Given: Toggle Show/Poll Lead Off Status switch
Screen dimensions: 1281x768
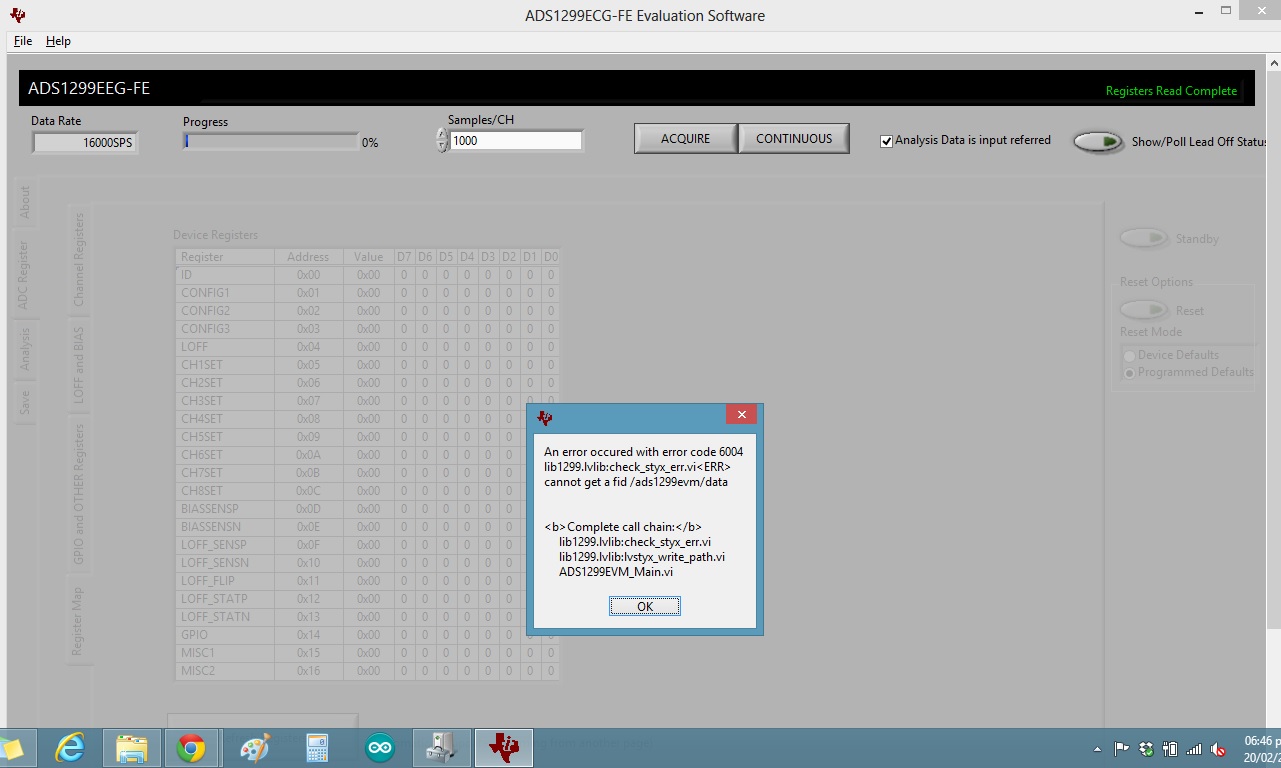Looking at the screenshot, I should [x=1098, y=141].
